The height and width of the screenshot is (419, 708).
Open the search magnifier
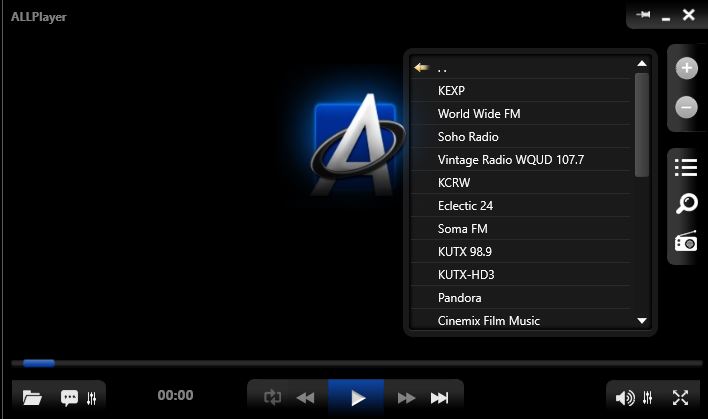pyautogui.click(x=686, y=203)
